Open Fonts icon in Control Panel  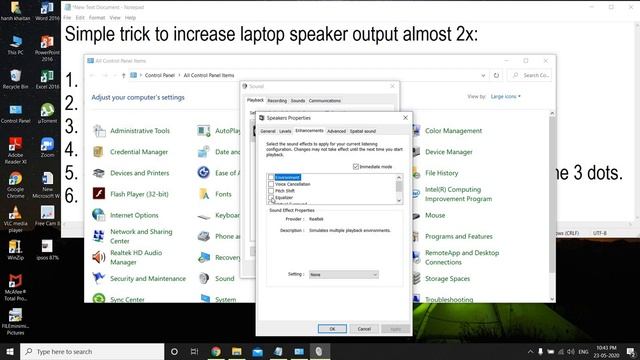click(x=204, y=194)
